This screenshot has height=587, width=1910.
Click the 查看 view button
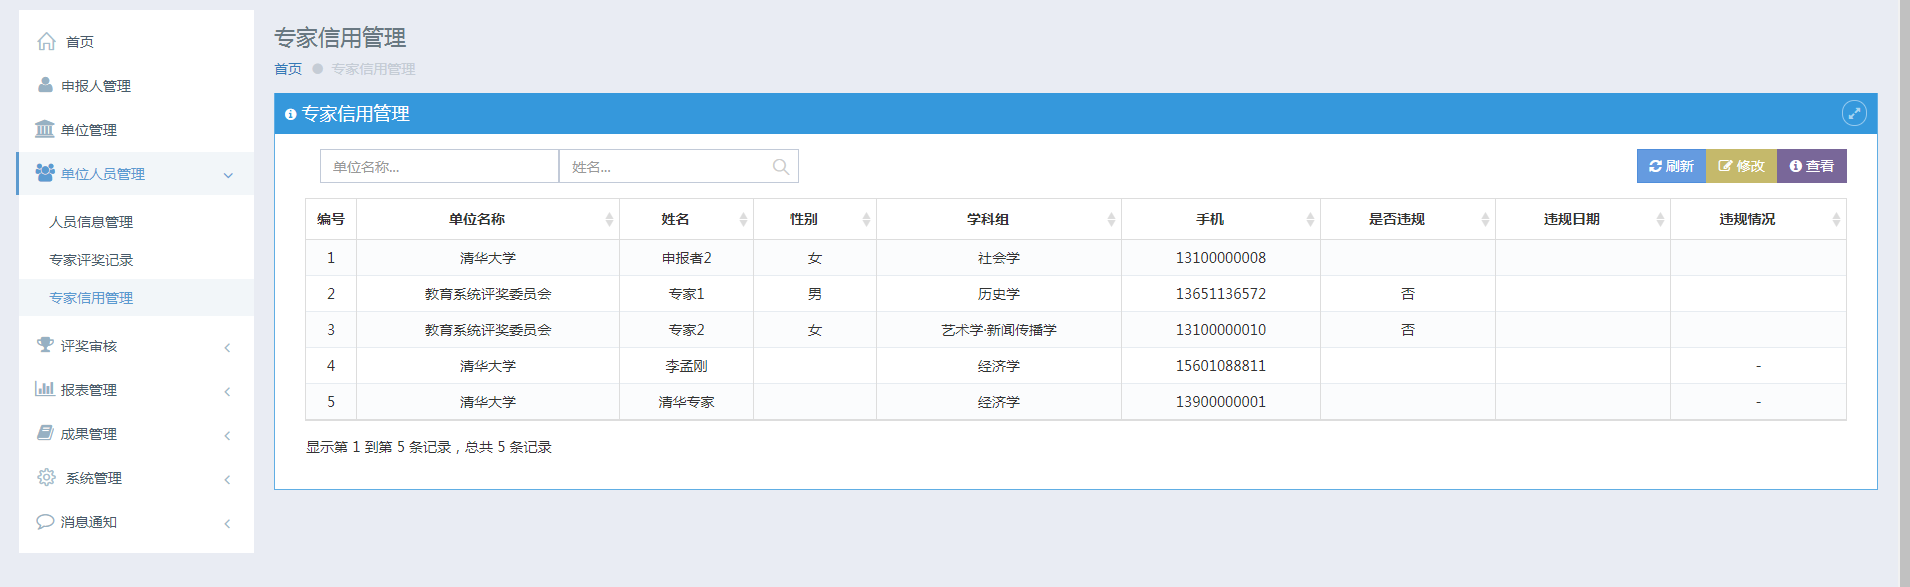[x=1812, y=166]
